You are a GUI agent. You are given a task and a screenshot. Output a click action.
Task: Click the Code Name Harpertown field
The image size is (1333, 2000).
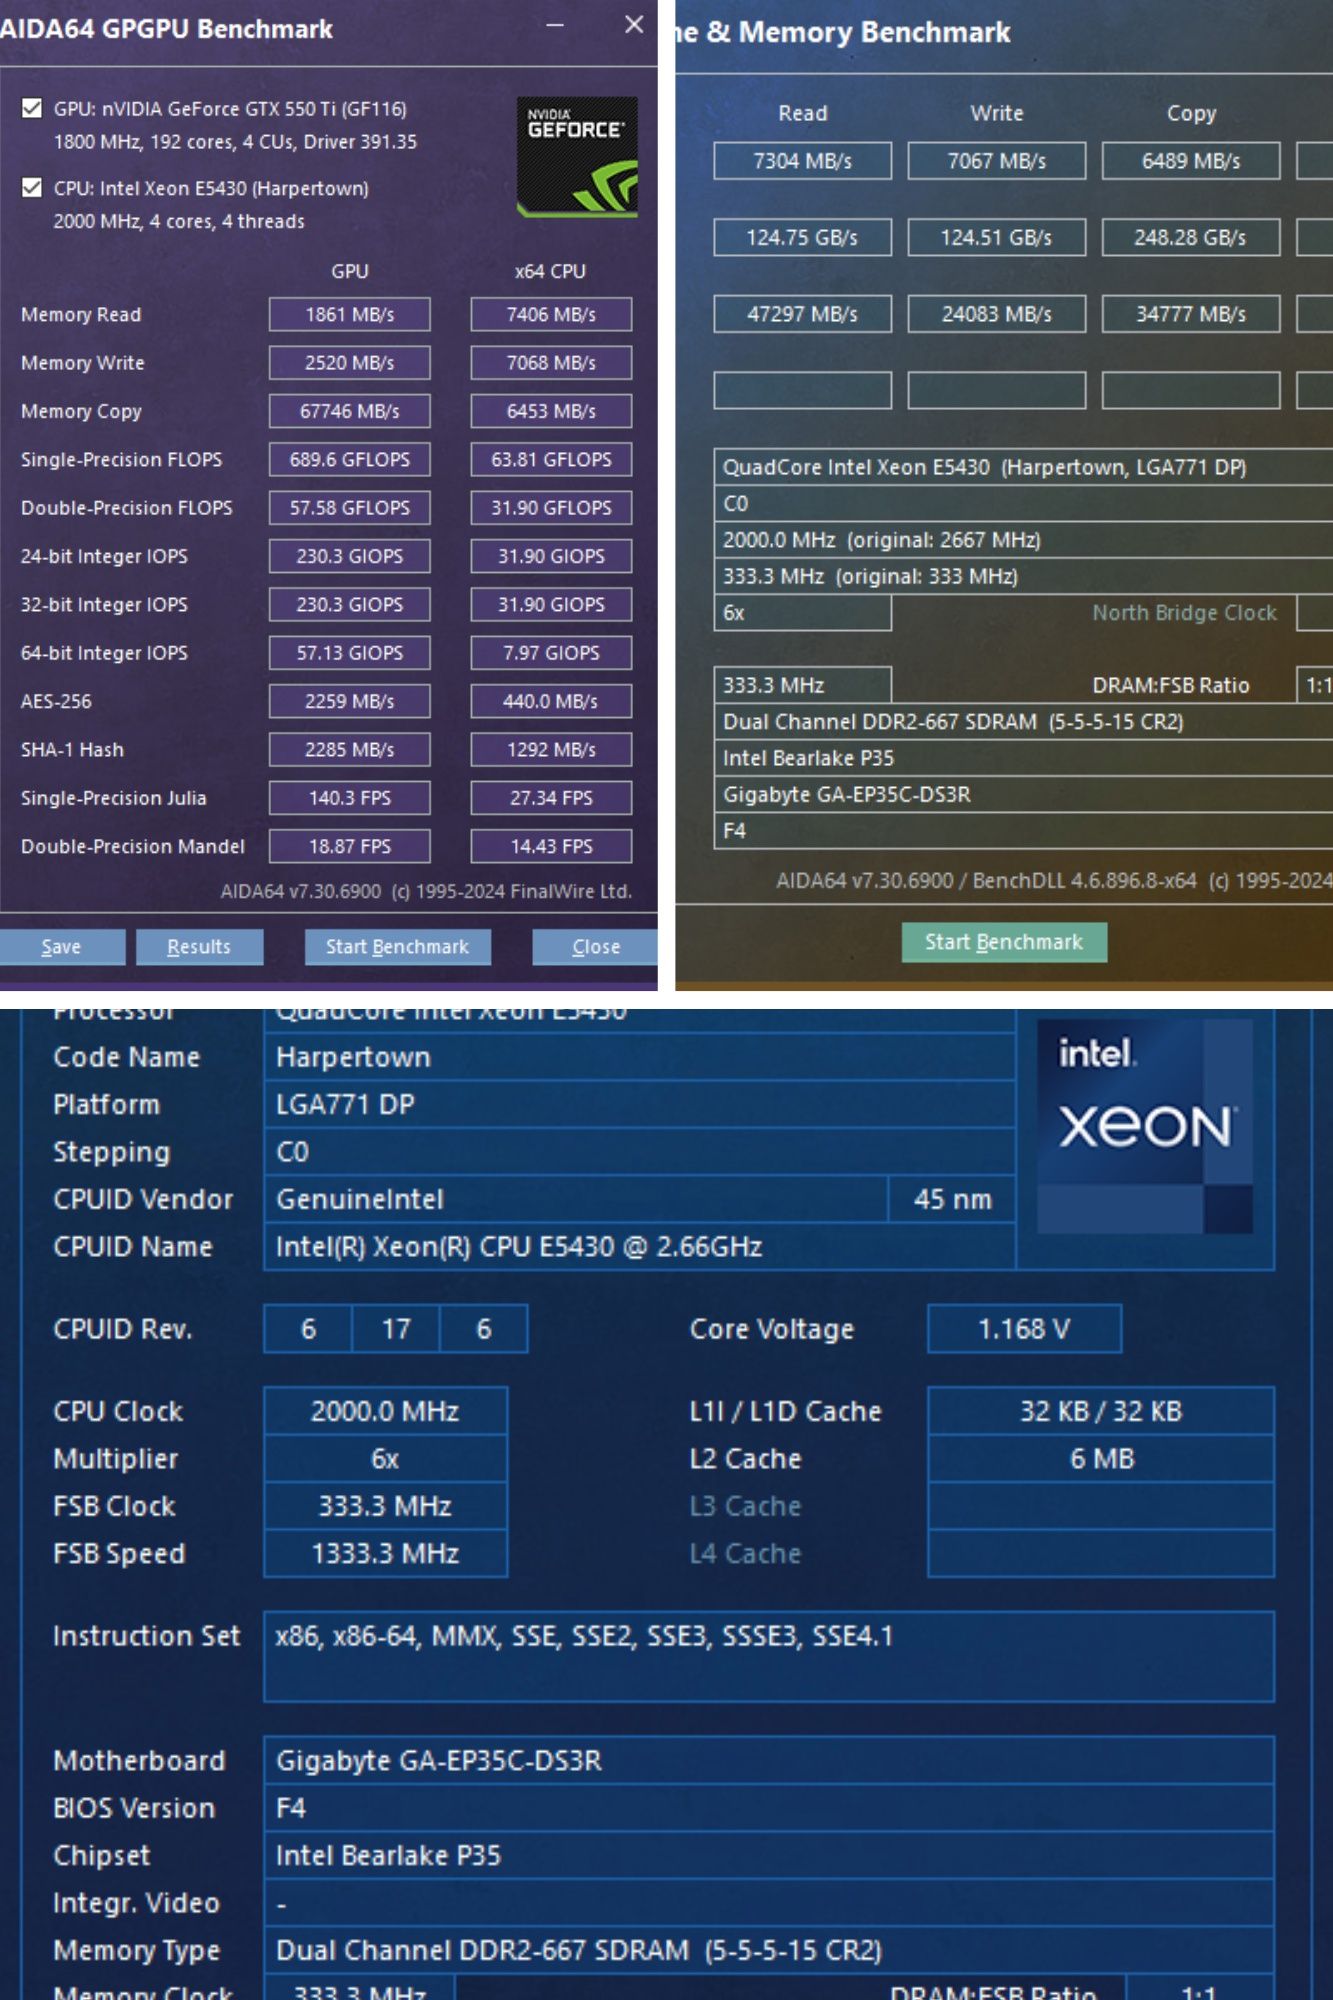point(640,1057)
